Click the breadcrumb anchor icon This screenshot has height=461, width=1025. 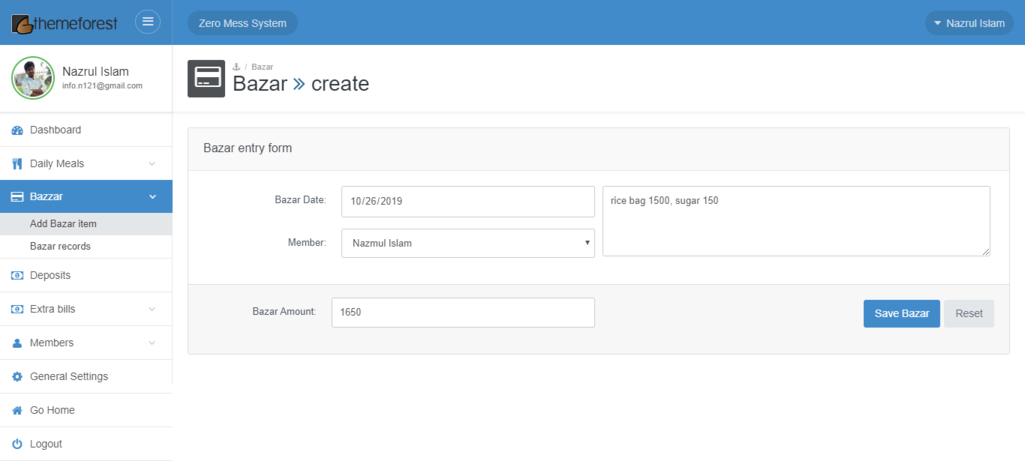point(237,67)
